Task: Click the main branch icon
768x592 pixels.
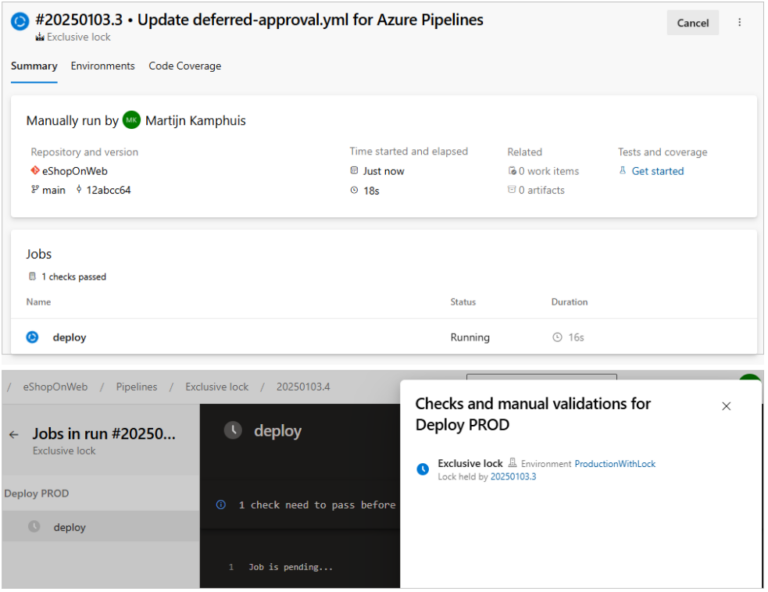Action: (x=35, y=189)
